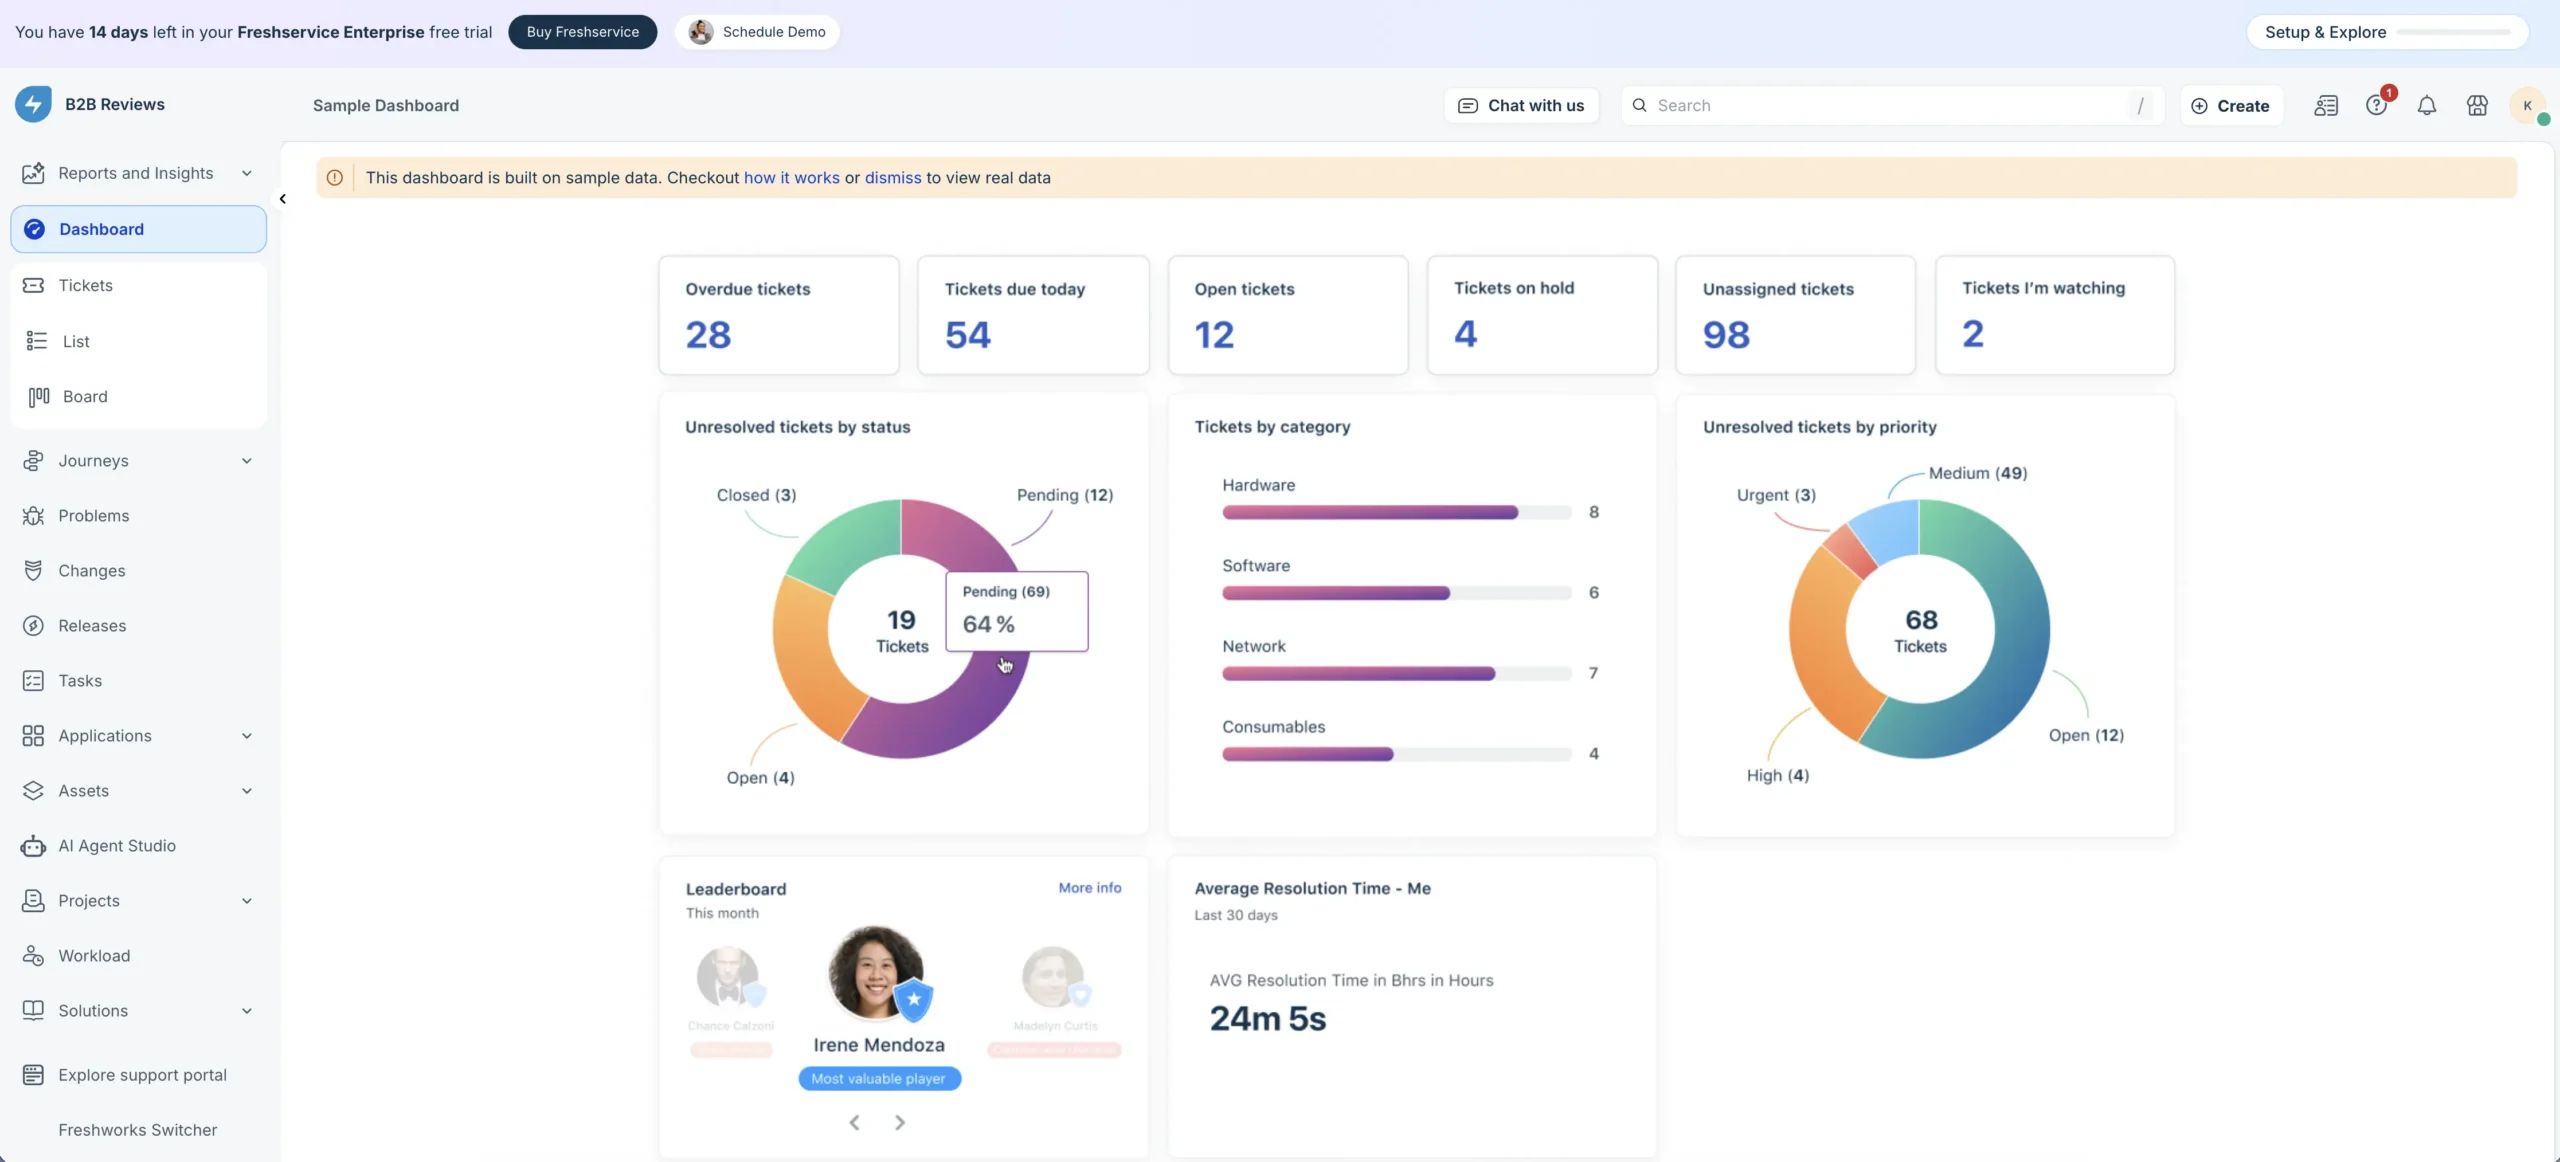Open the Unassigned tickets card
Image resolution: width=2560 pixels, height=1162 pixels.
coord(1795,315)
